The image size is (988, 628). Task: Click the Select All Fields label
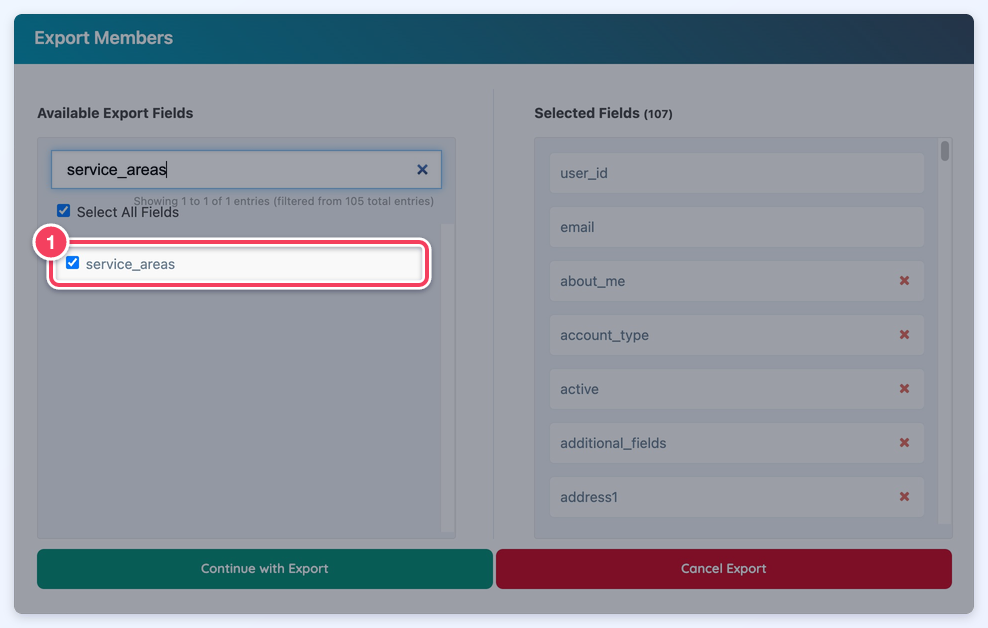[x=128, y=212]
